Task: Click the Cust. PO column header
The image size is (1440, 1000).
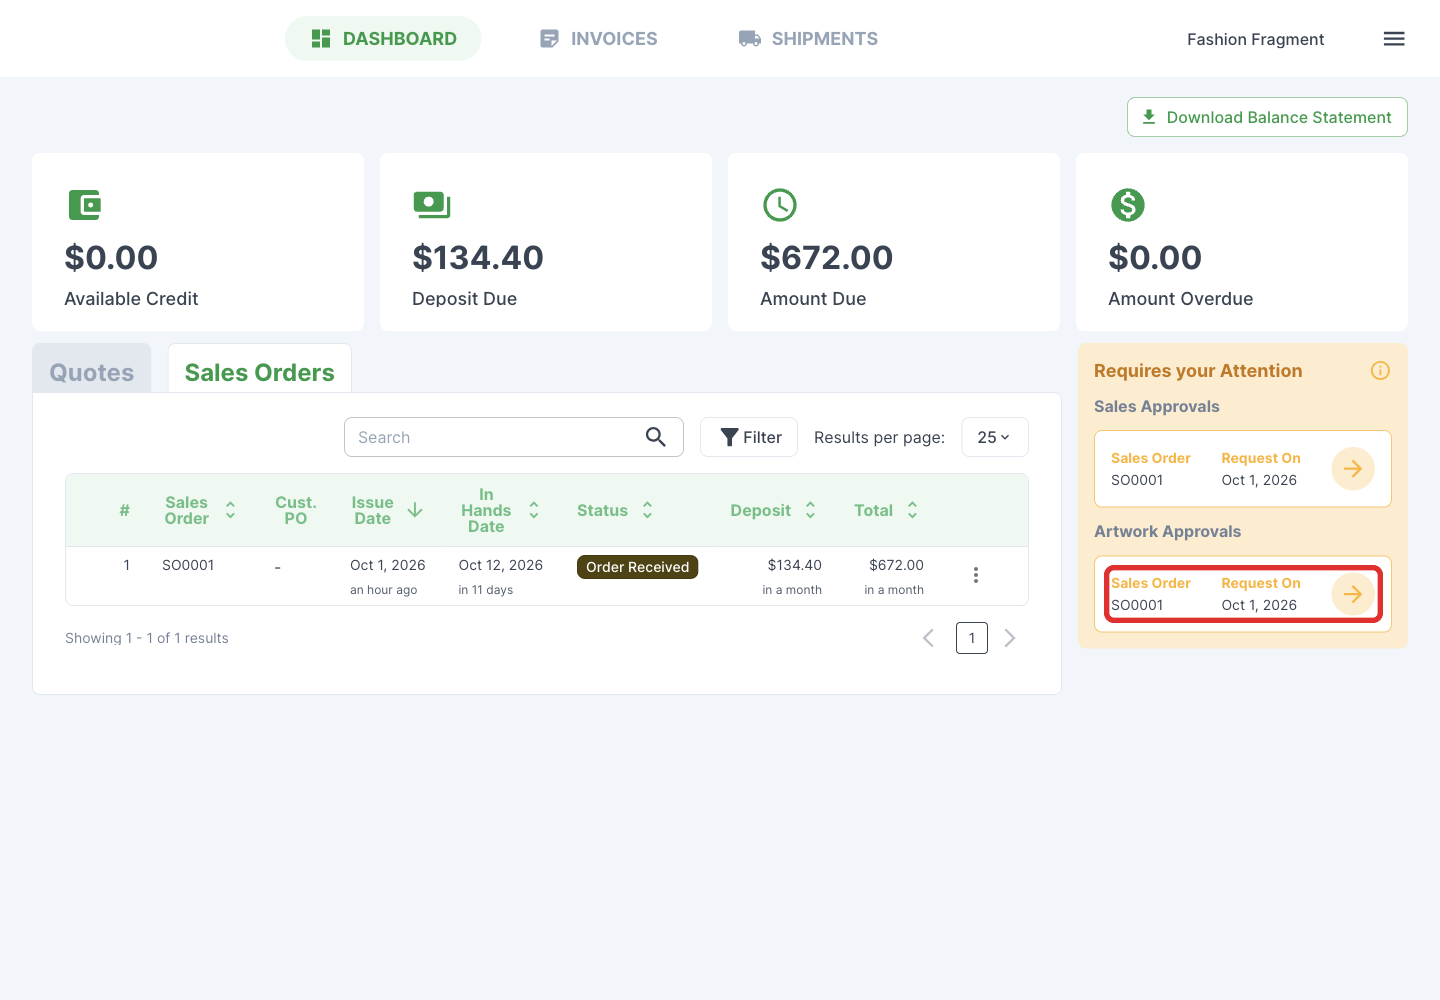Action: pos(296,510)
